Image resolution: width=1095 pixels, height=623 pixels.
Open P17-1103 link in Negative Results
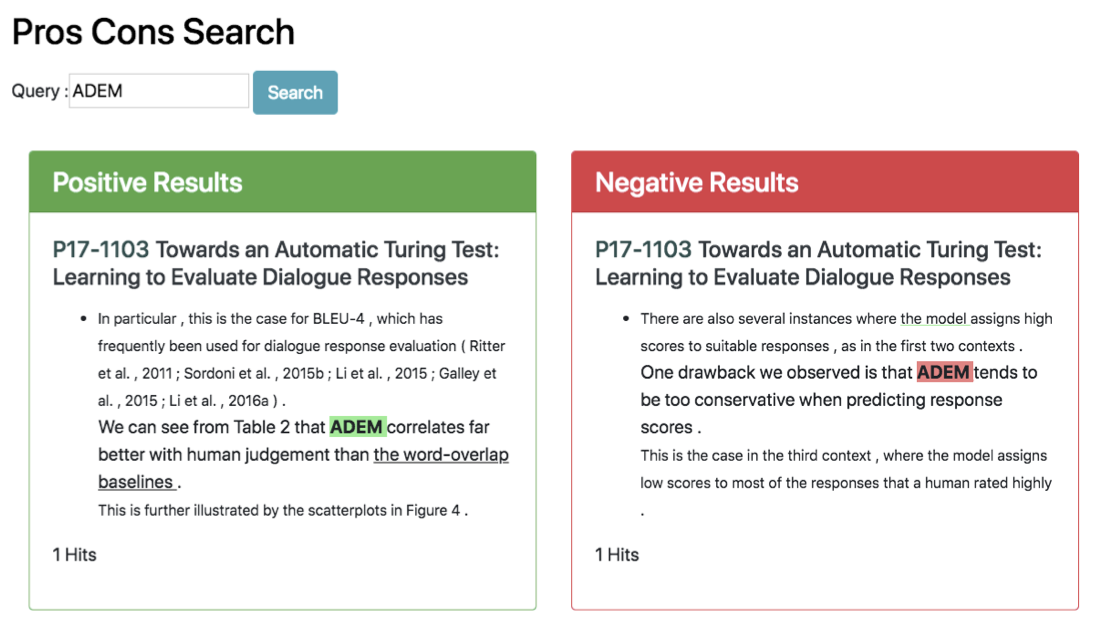click(643, 249)
